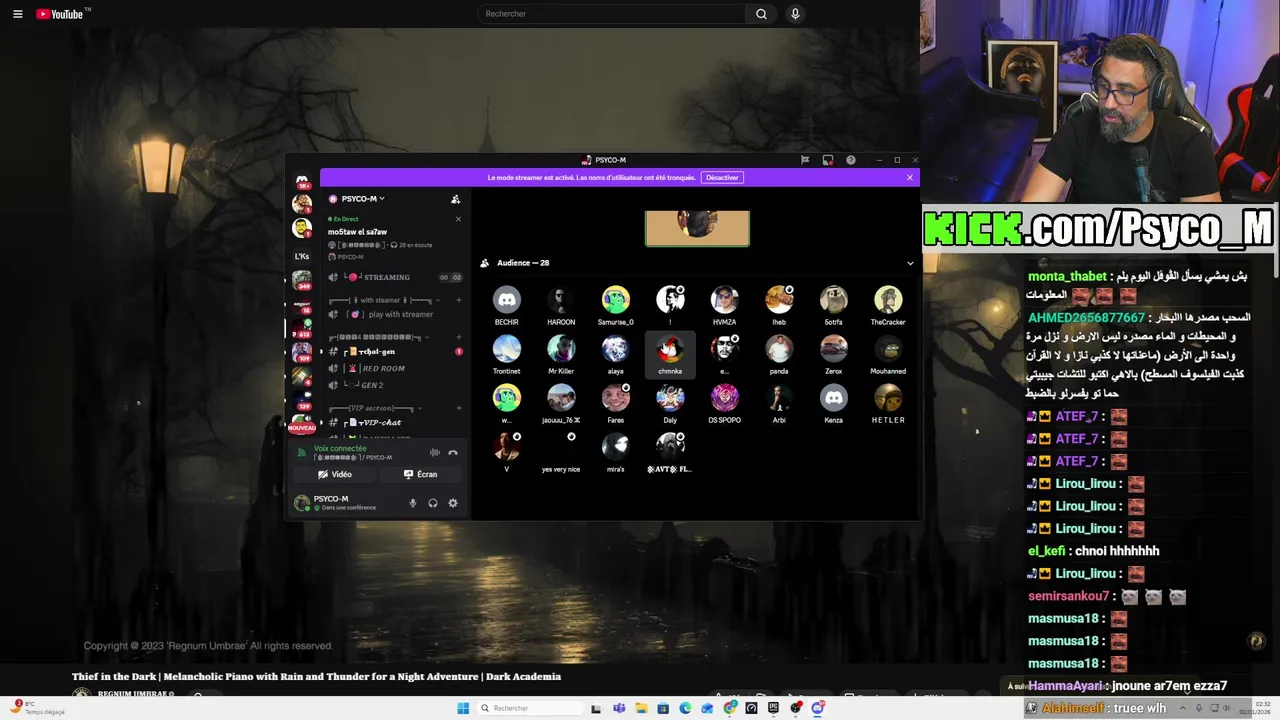Open the Discord server with 613 badge
The width and height of the screenshot is (1280, 720).
(302, 328)
